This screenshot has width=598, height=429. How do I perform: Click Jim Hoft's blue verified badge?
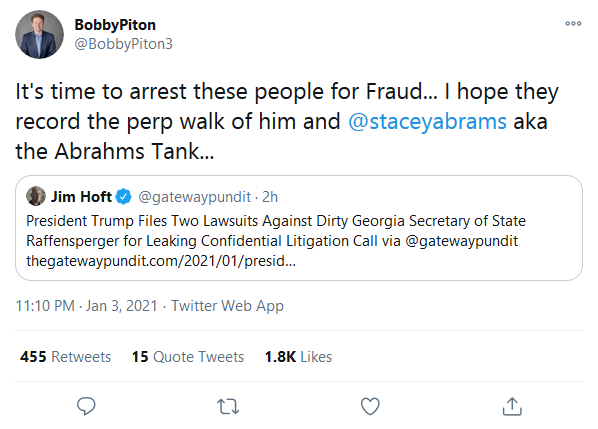click(x=123, y=197)
